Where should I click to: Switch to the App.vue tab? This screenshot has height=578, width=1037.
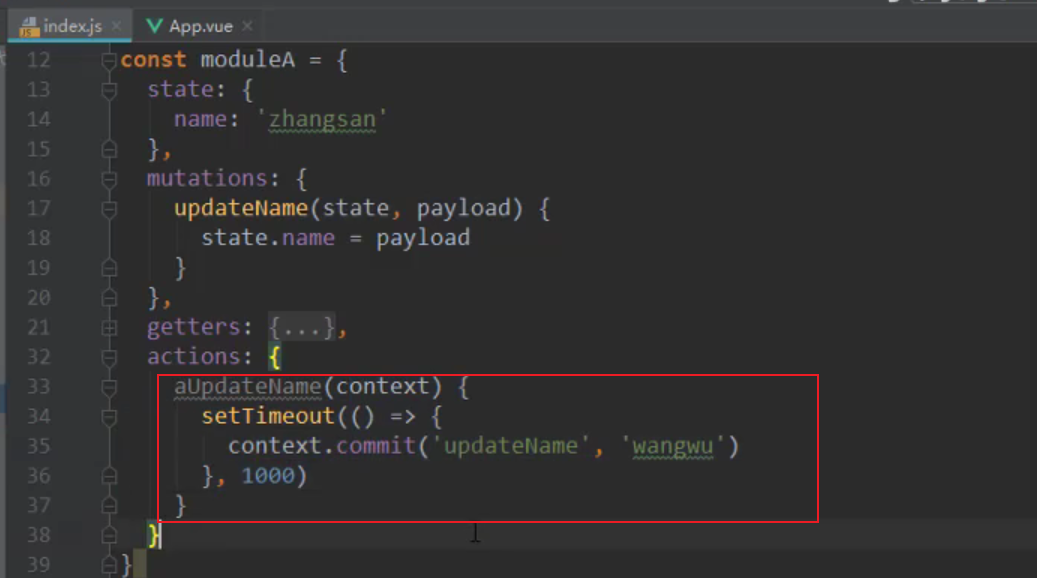pos(200,26)
